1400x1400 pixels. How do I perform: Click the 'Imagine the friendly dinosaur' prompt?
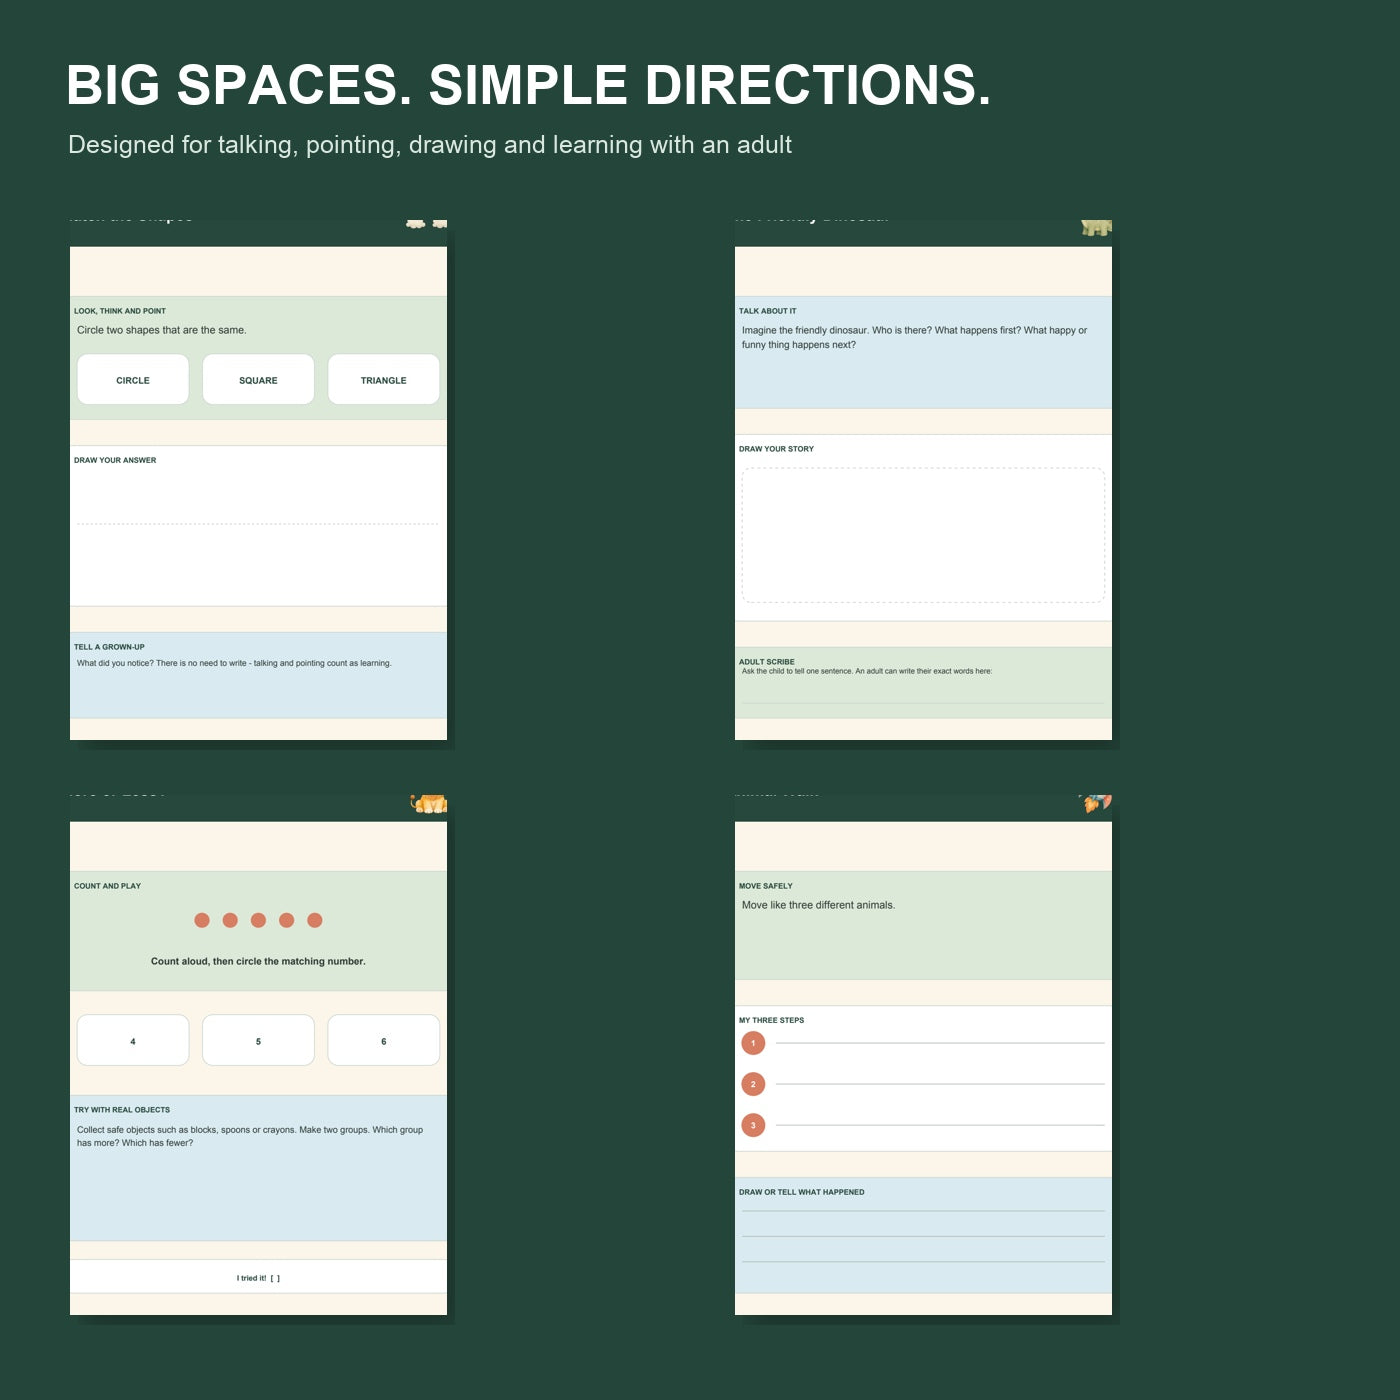(914, 337)
